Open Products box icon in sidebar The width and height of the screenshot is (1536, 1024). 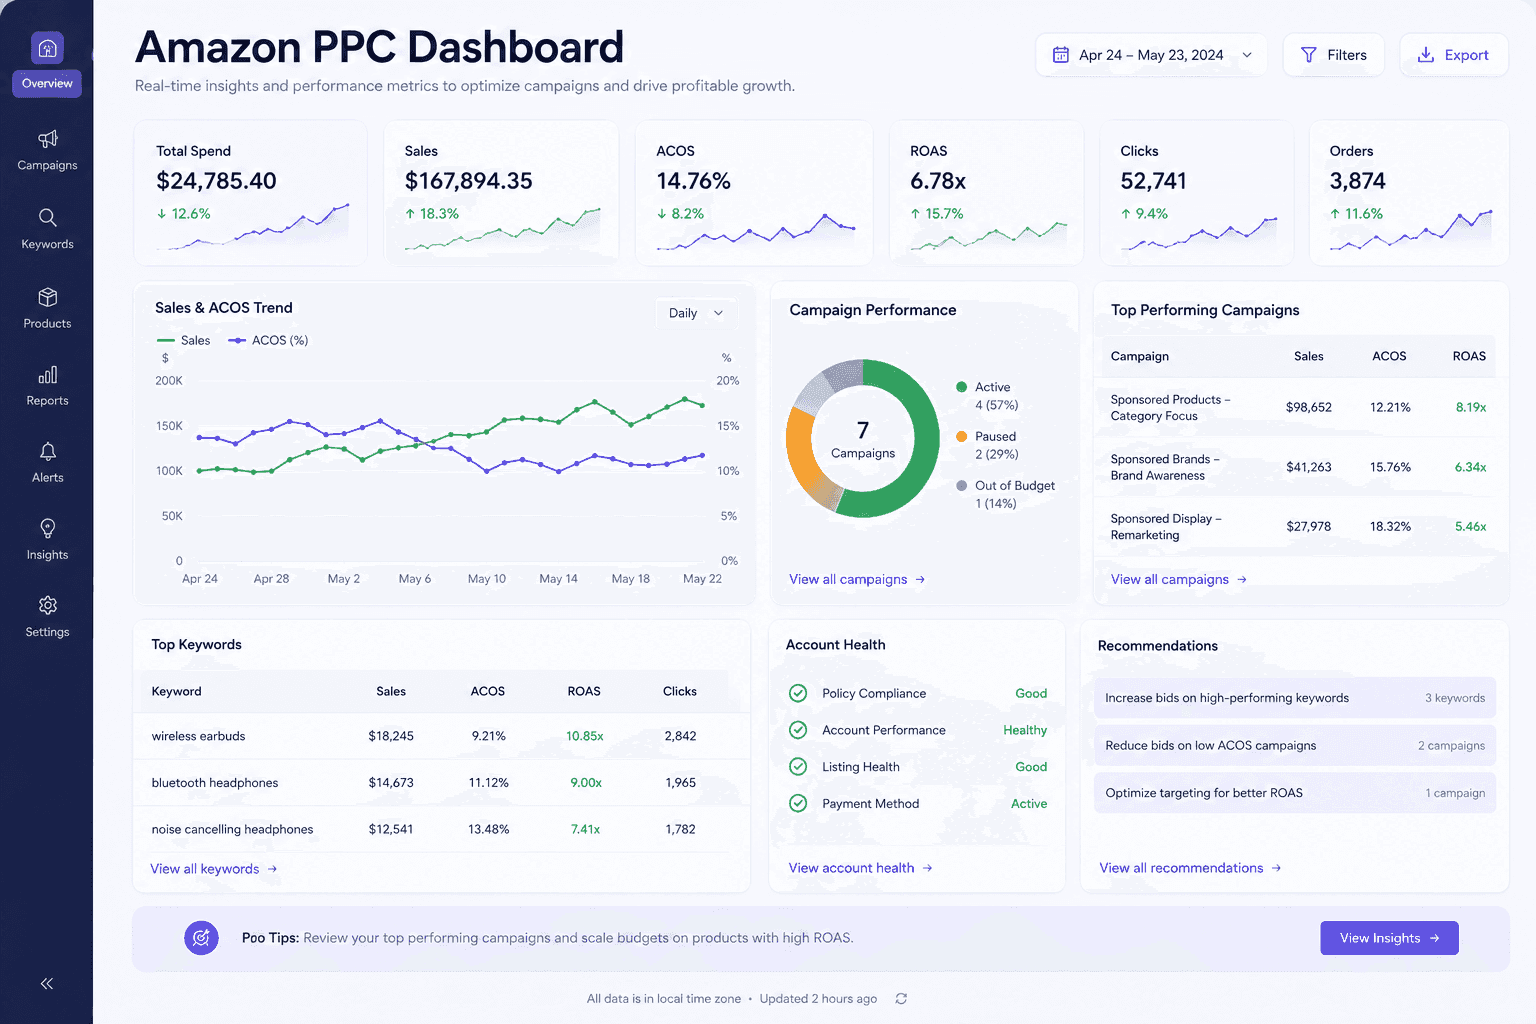pos(47,297)
